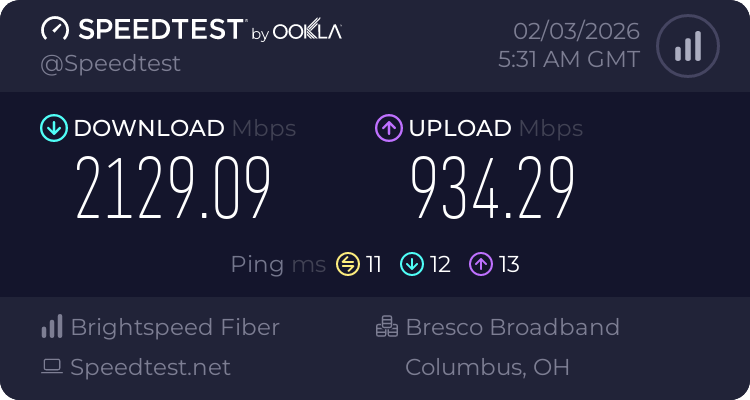Screen dimensions: 750x400
Task: Click the Brightspeed Fiber provider name
Action: pos(175,327)
